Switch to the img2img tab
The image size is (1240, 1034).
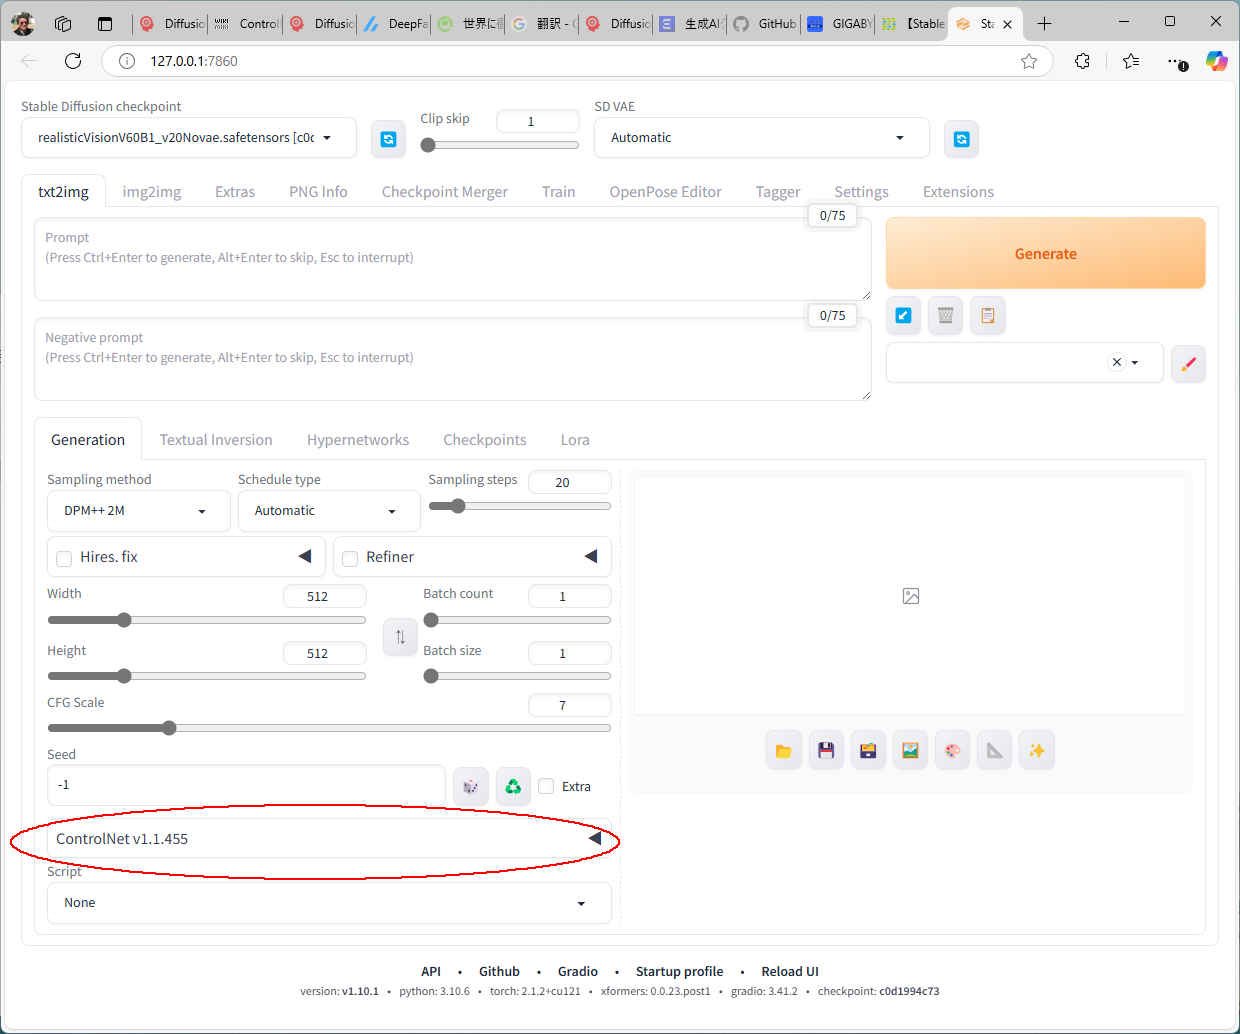pyautogui.click(x=151, y=192)
